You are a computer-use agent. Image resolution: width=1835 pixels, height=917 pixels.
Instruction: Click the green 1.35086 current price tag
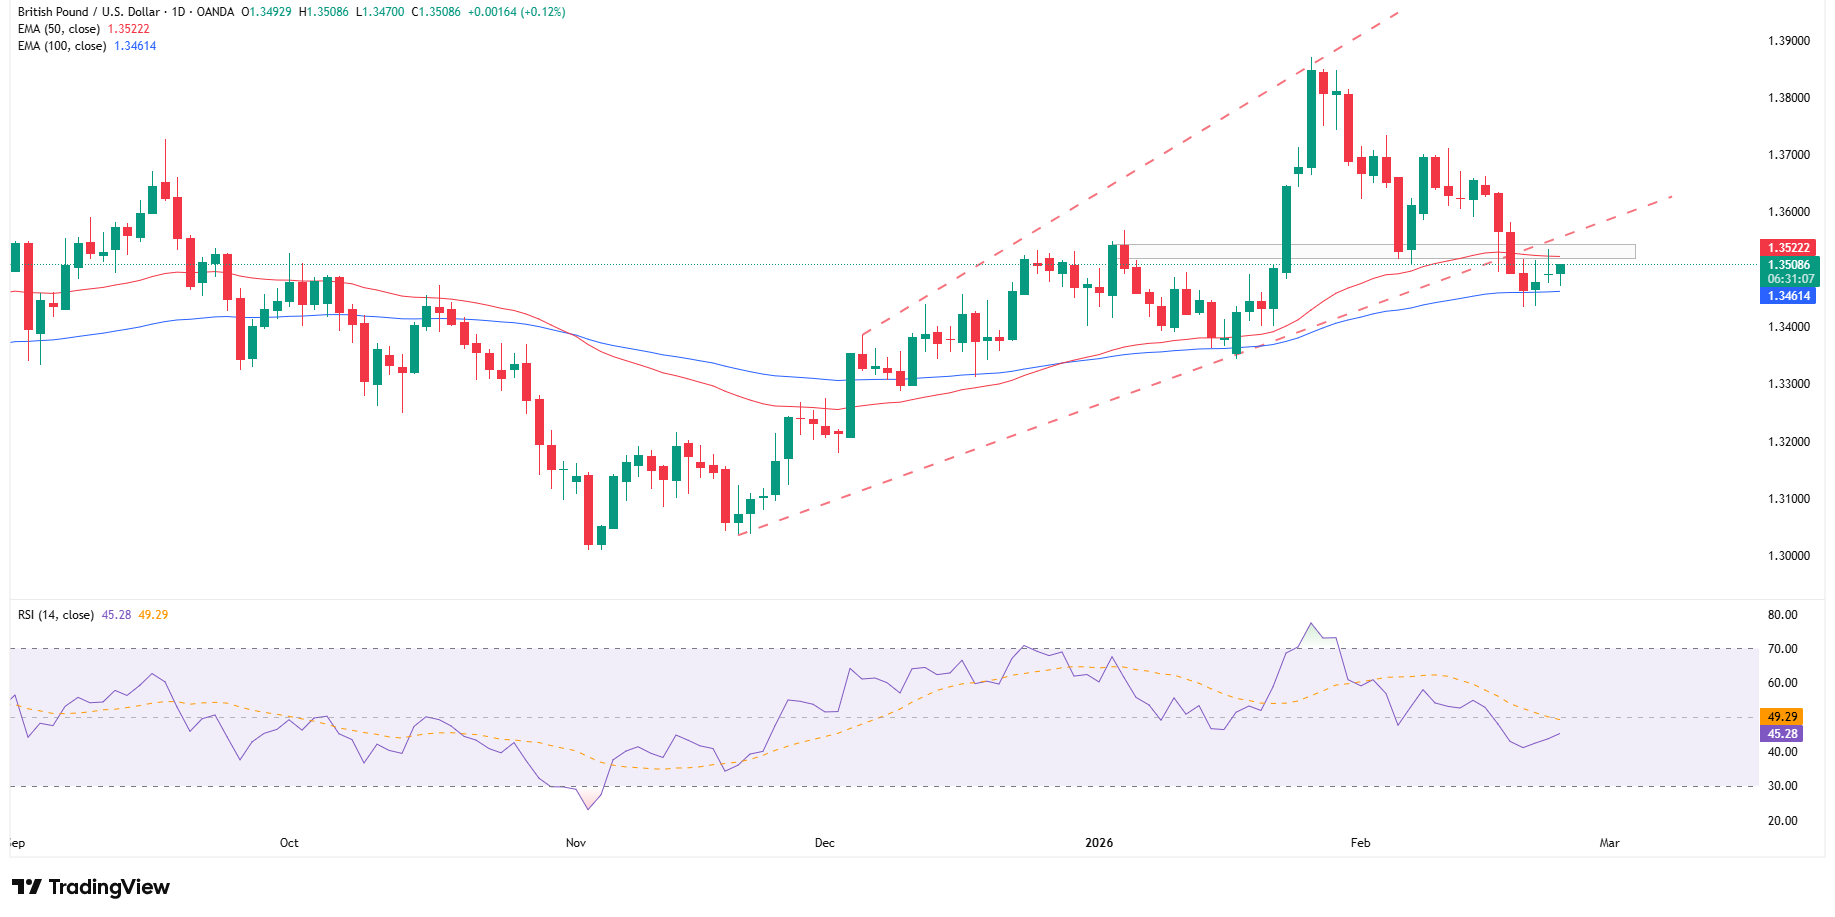1788,265
